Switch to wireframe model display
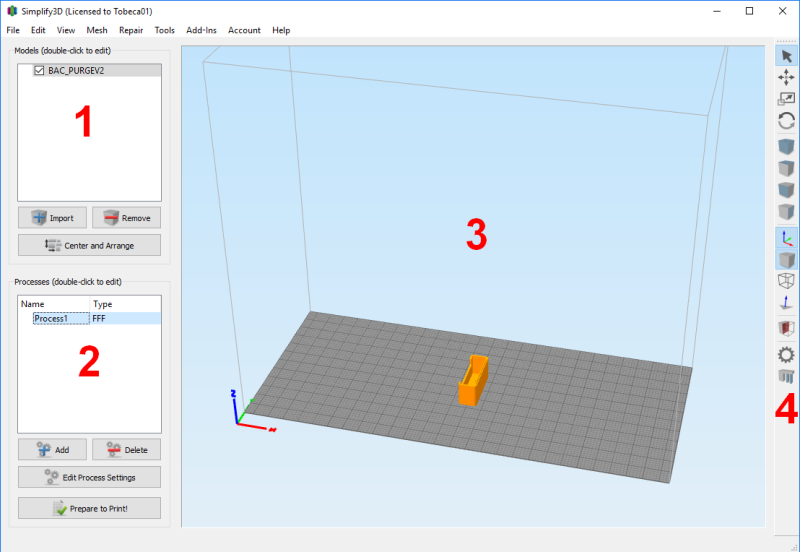 tap(787, 282)
